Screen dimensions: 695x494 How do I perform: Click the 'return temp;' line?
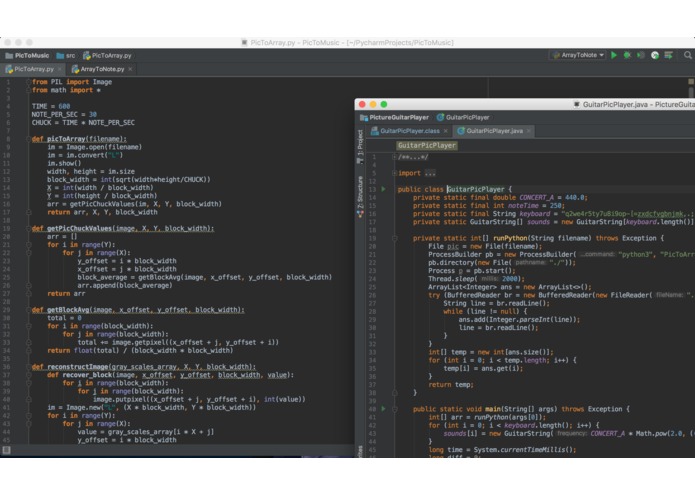tap(451, 385)
